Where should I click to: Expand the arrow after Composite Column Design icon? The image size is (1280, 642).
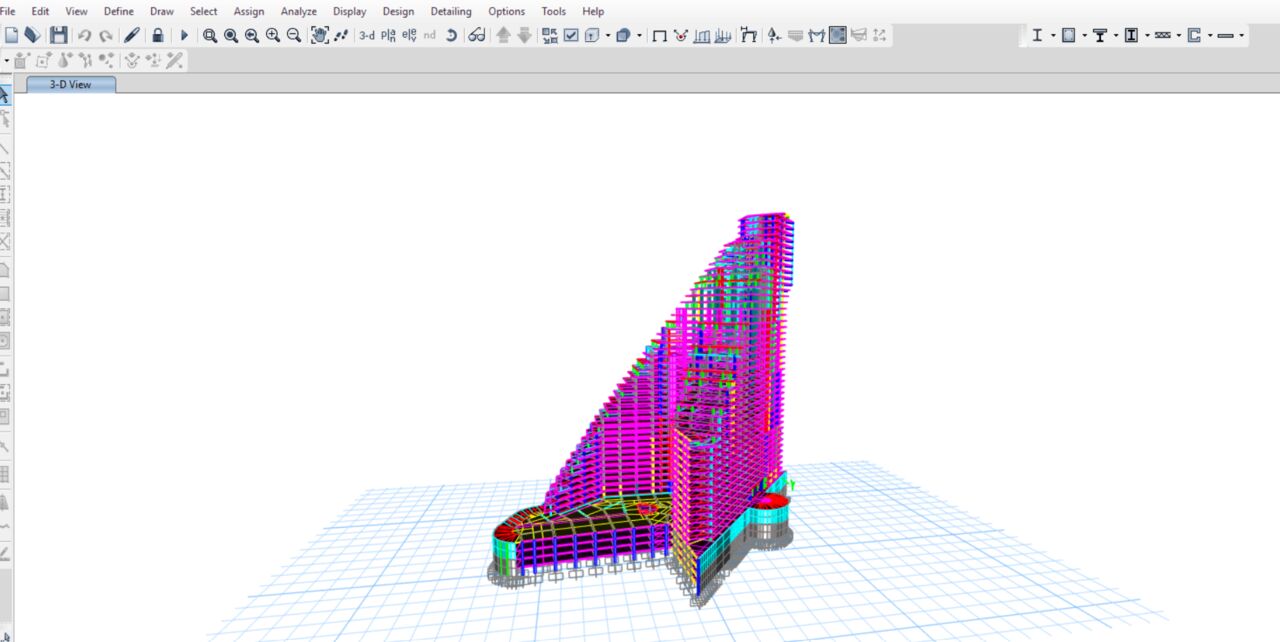1147,35
